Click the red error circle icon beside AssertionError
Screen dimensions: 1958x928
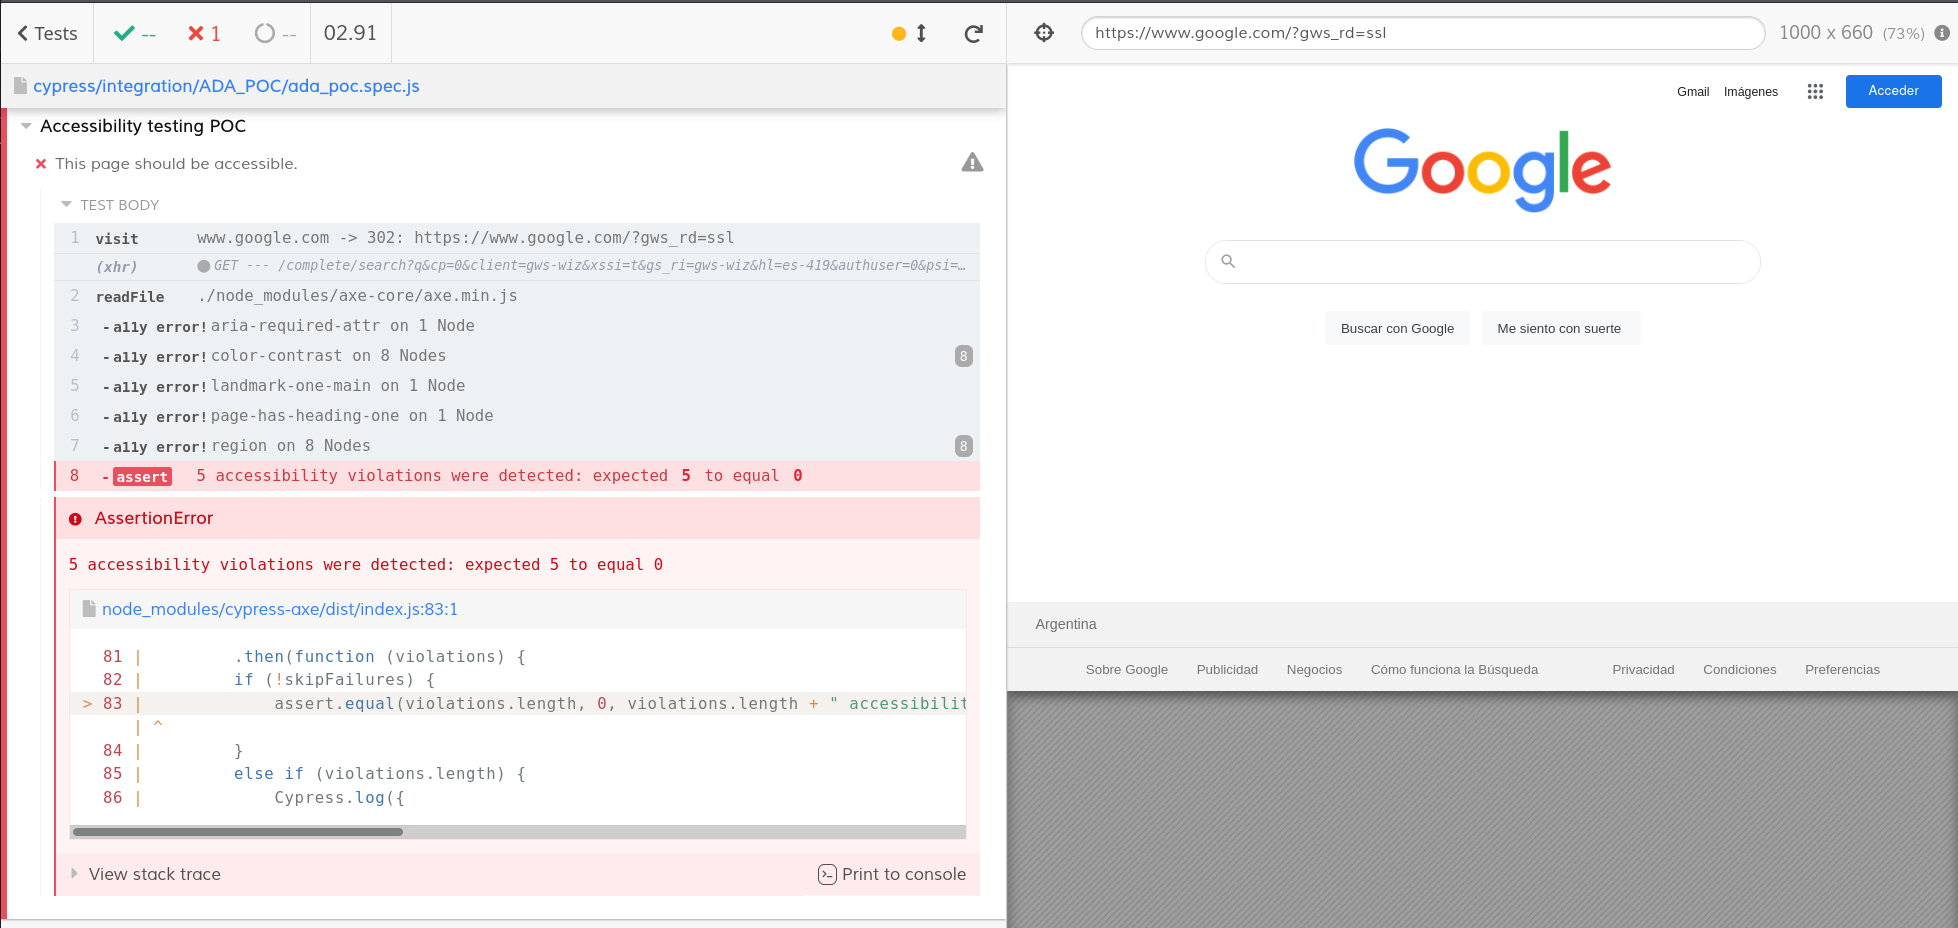click(75, 519)
